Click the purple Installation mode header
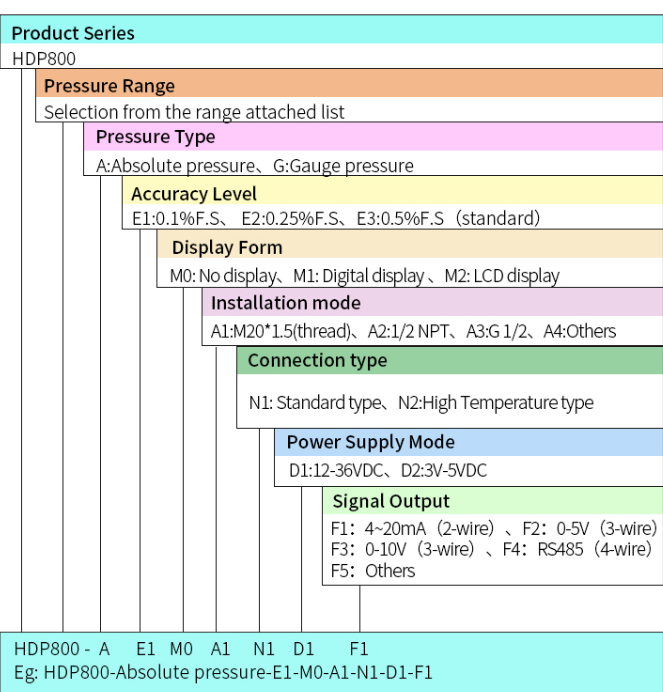This screenshot has height=692, width=663. click(x=286, y=303)
